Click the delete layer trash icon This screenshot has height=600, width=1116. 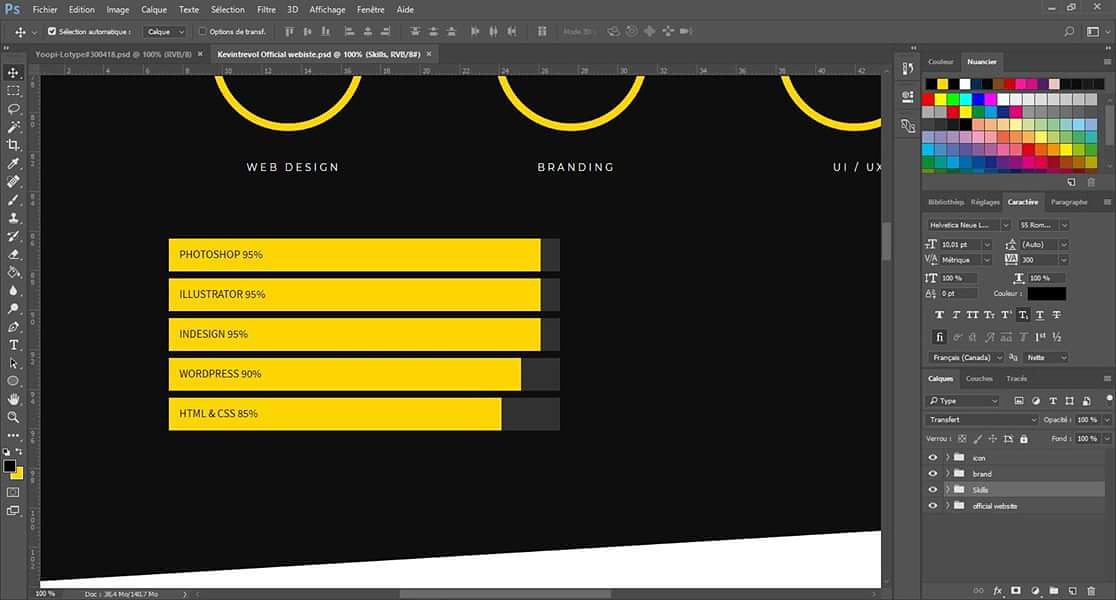[x=1091, y=591]
